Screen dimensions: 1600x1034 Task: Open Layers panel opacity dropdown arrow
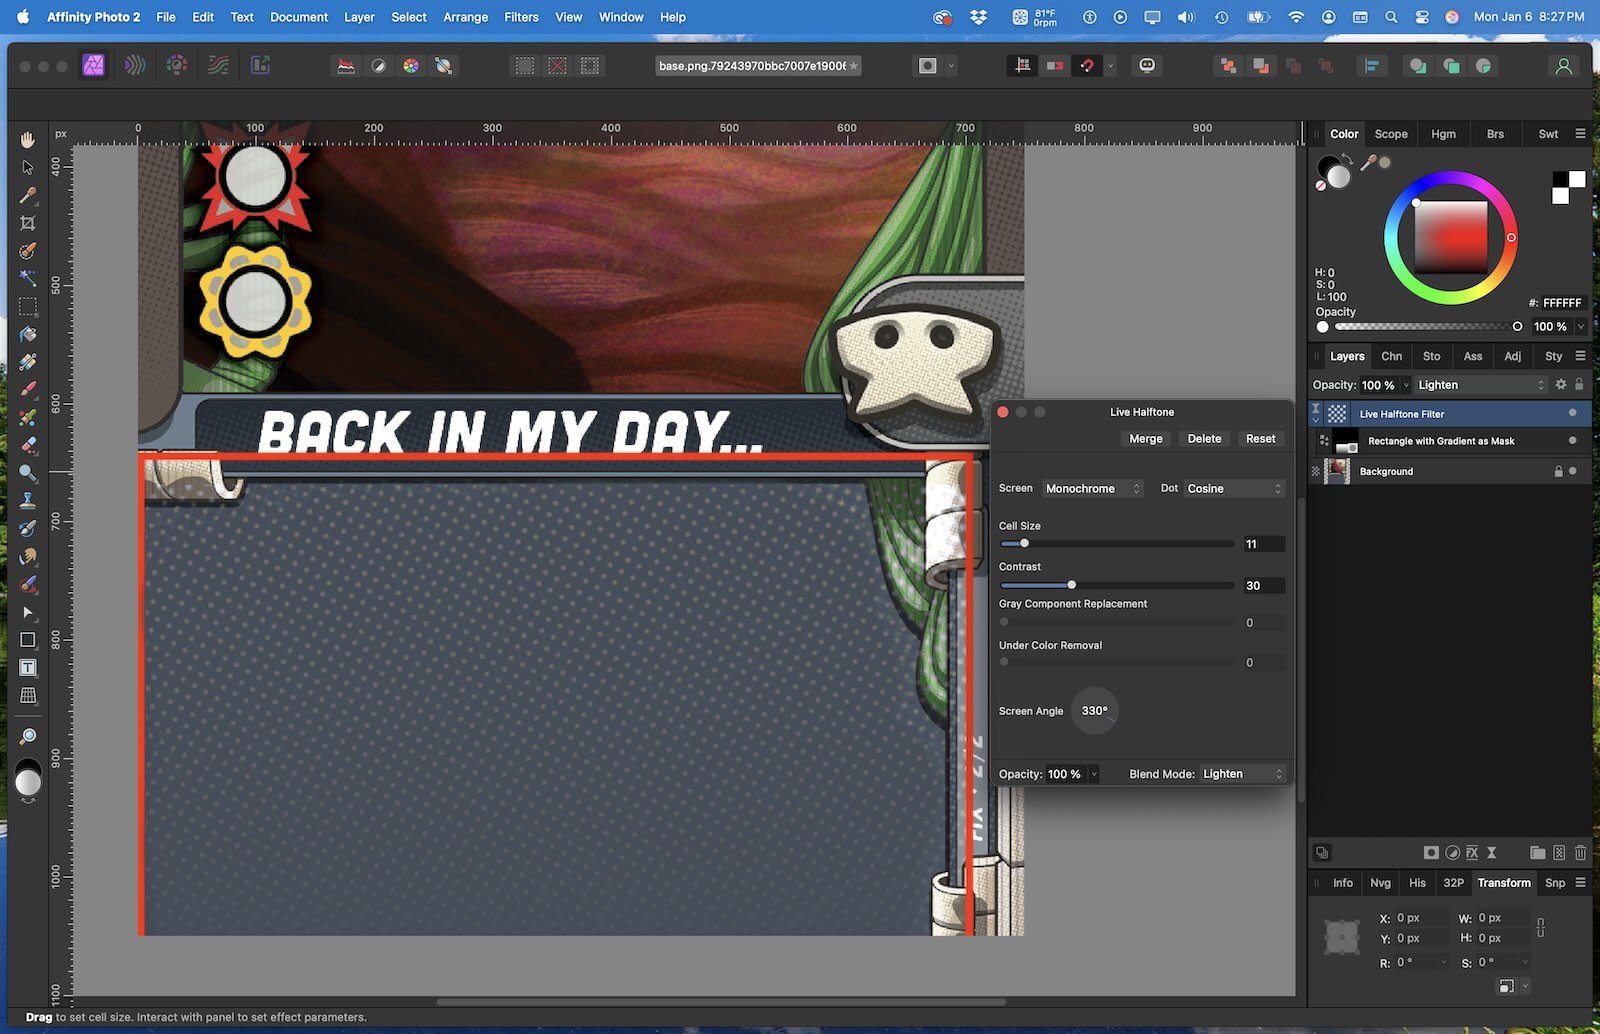1406,385
